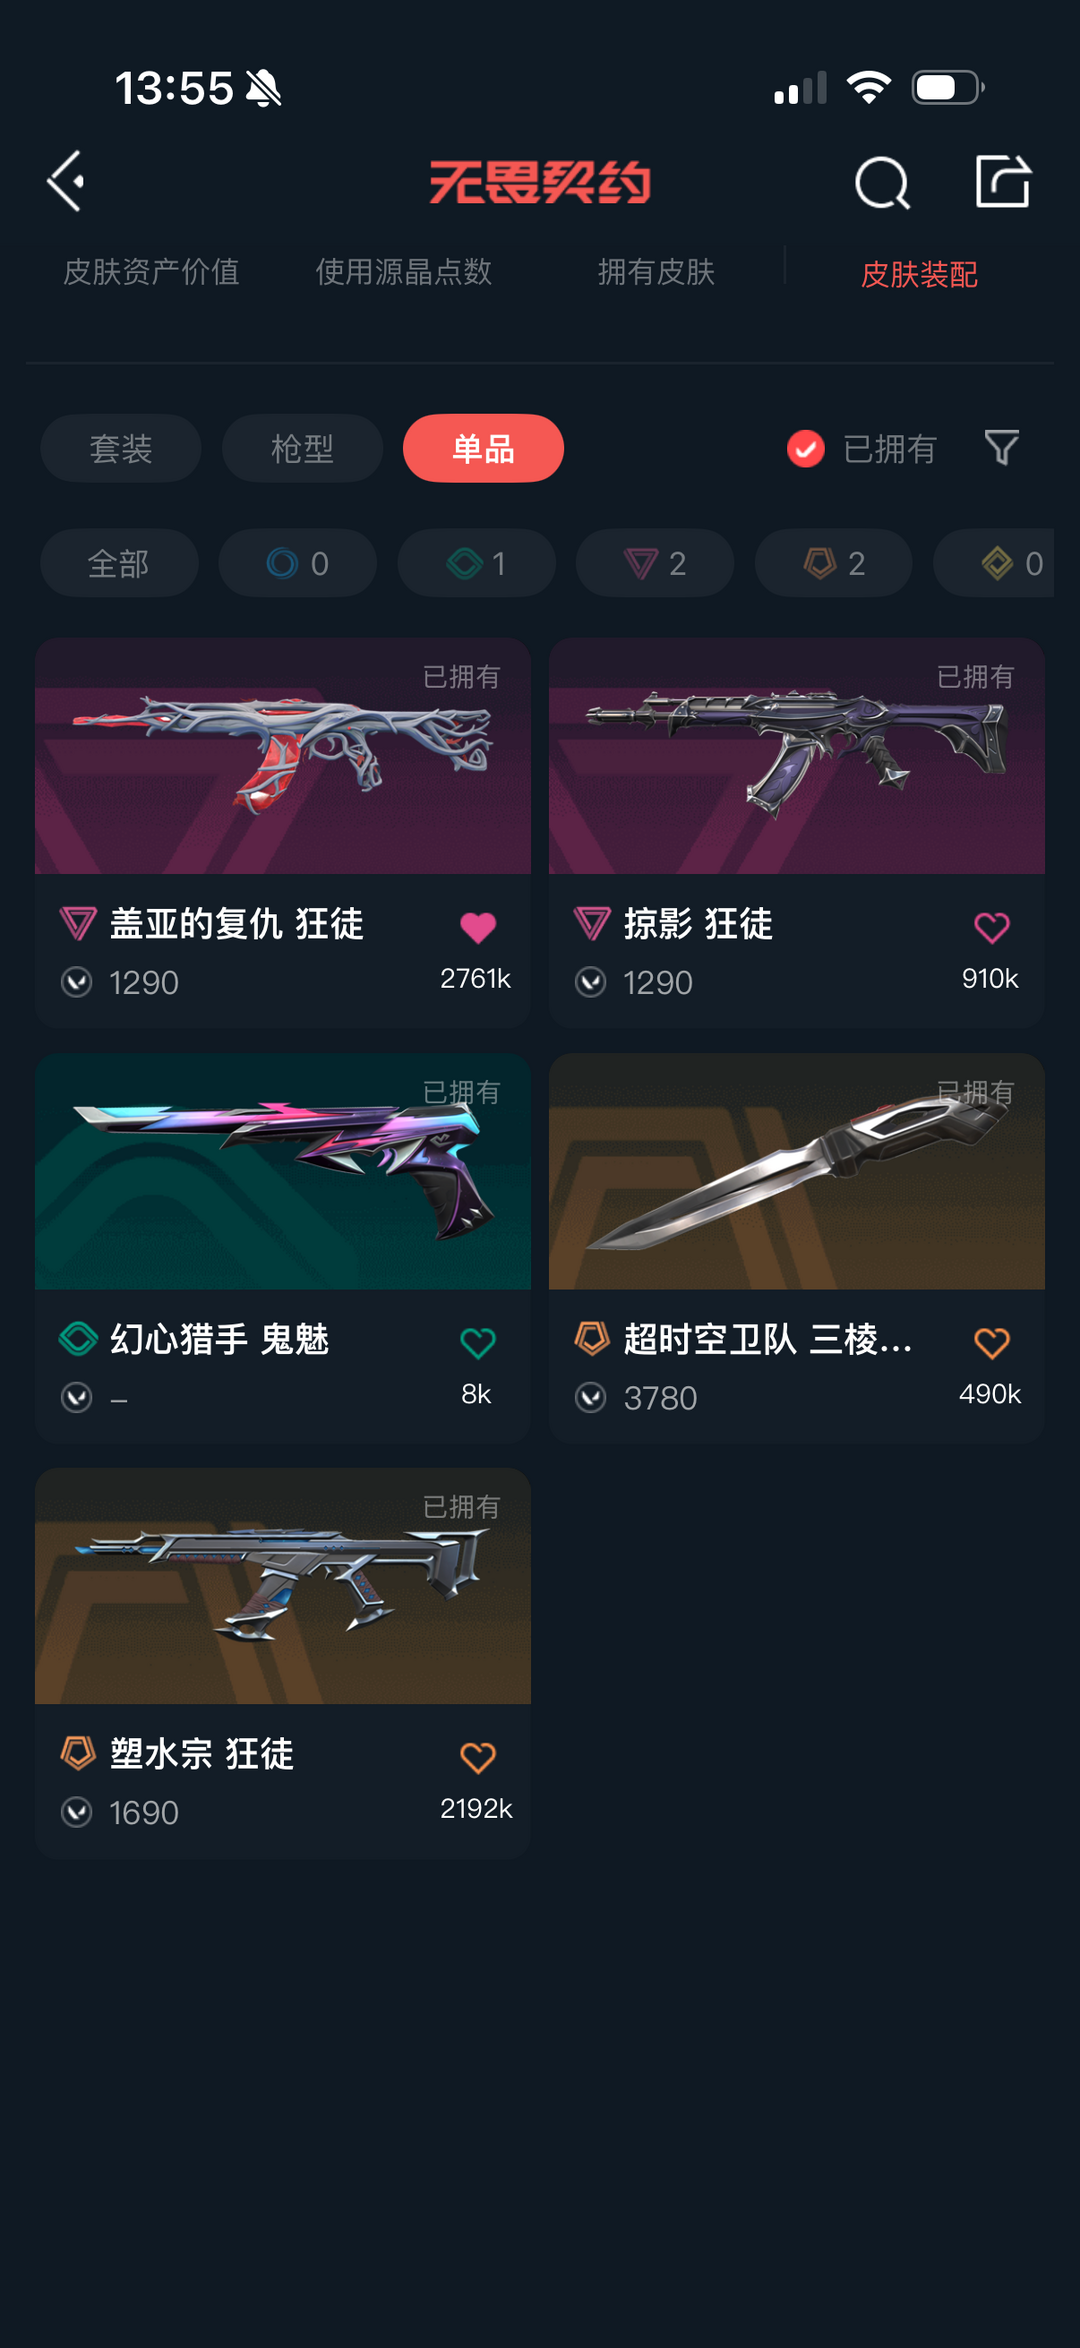Tap heart icon on 塑水宗 狂徒
This screenshot has height=2348, width=1080.
point(478,1758)
